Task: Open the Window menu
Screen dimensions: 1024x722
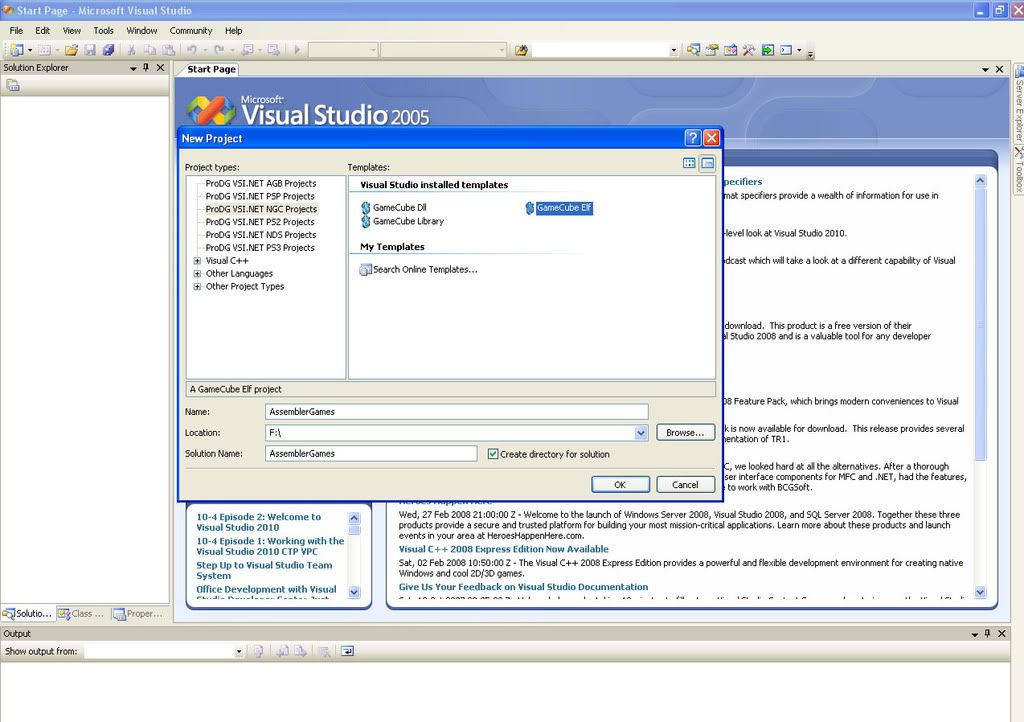Action: click(x=142, y=31)
